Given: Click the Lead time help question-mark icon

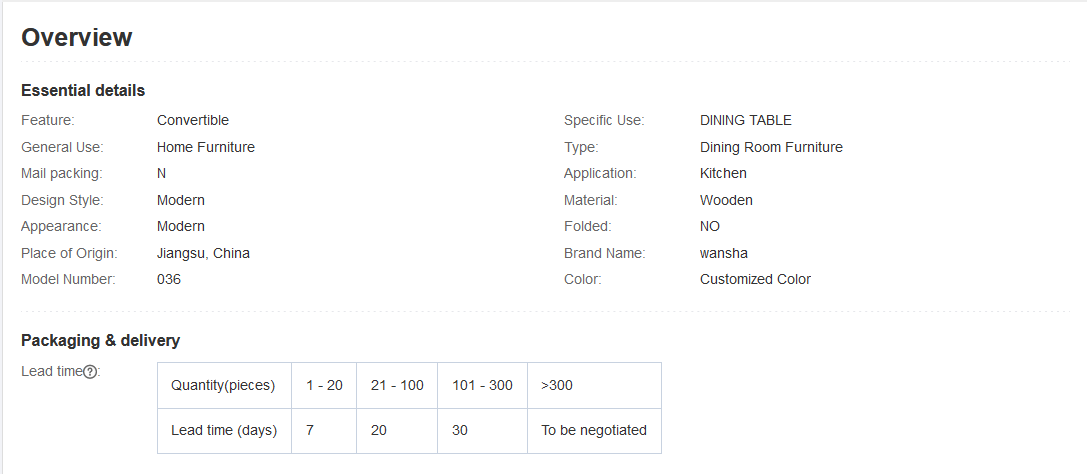Looking at the screenshot, I should pyautogui.click(x=90, y=372).
